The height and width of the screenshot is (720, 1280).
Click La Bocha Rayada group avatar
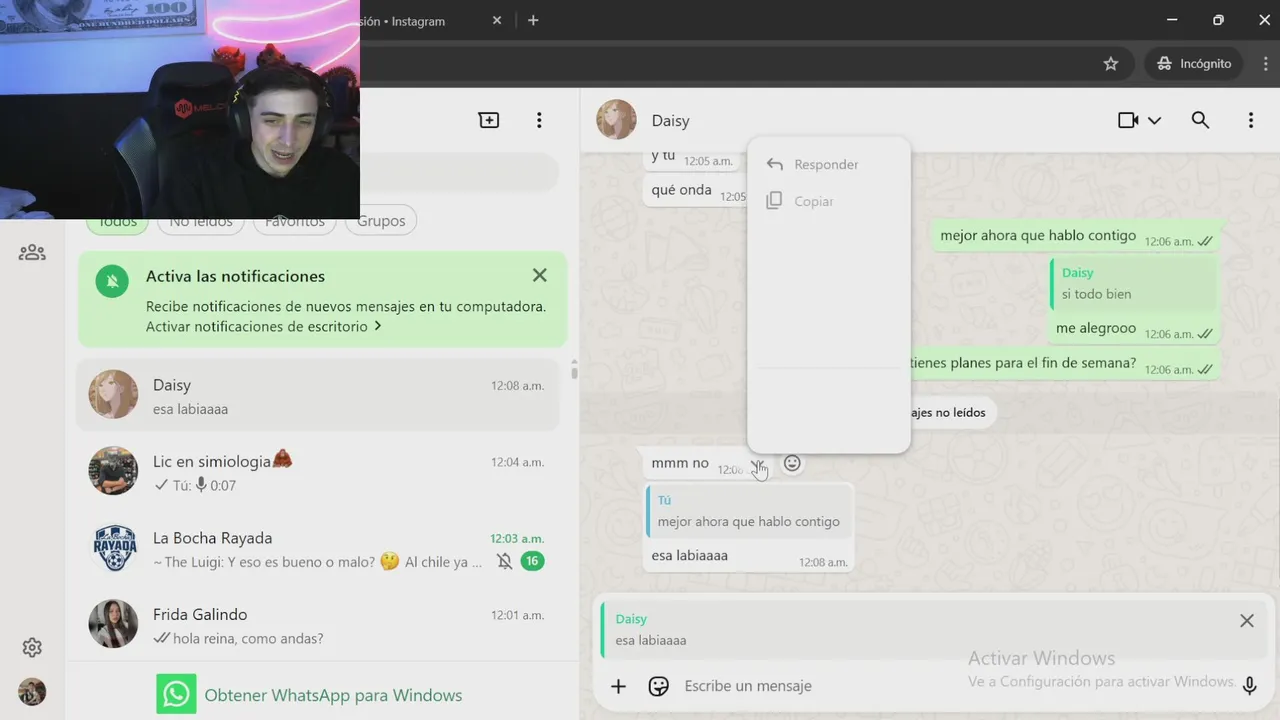coord(113,548)
